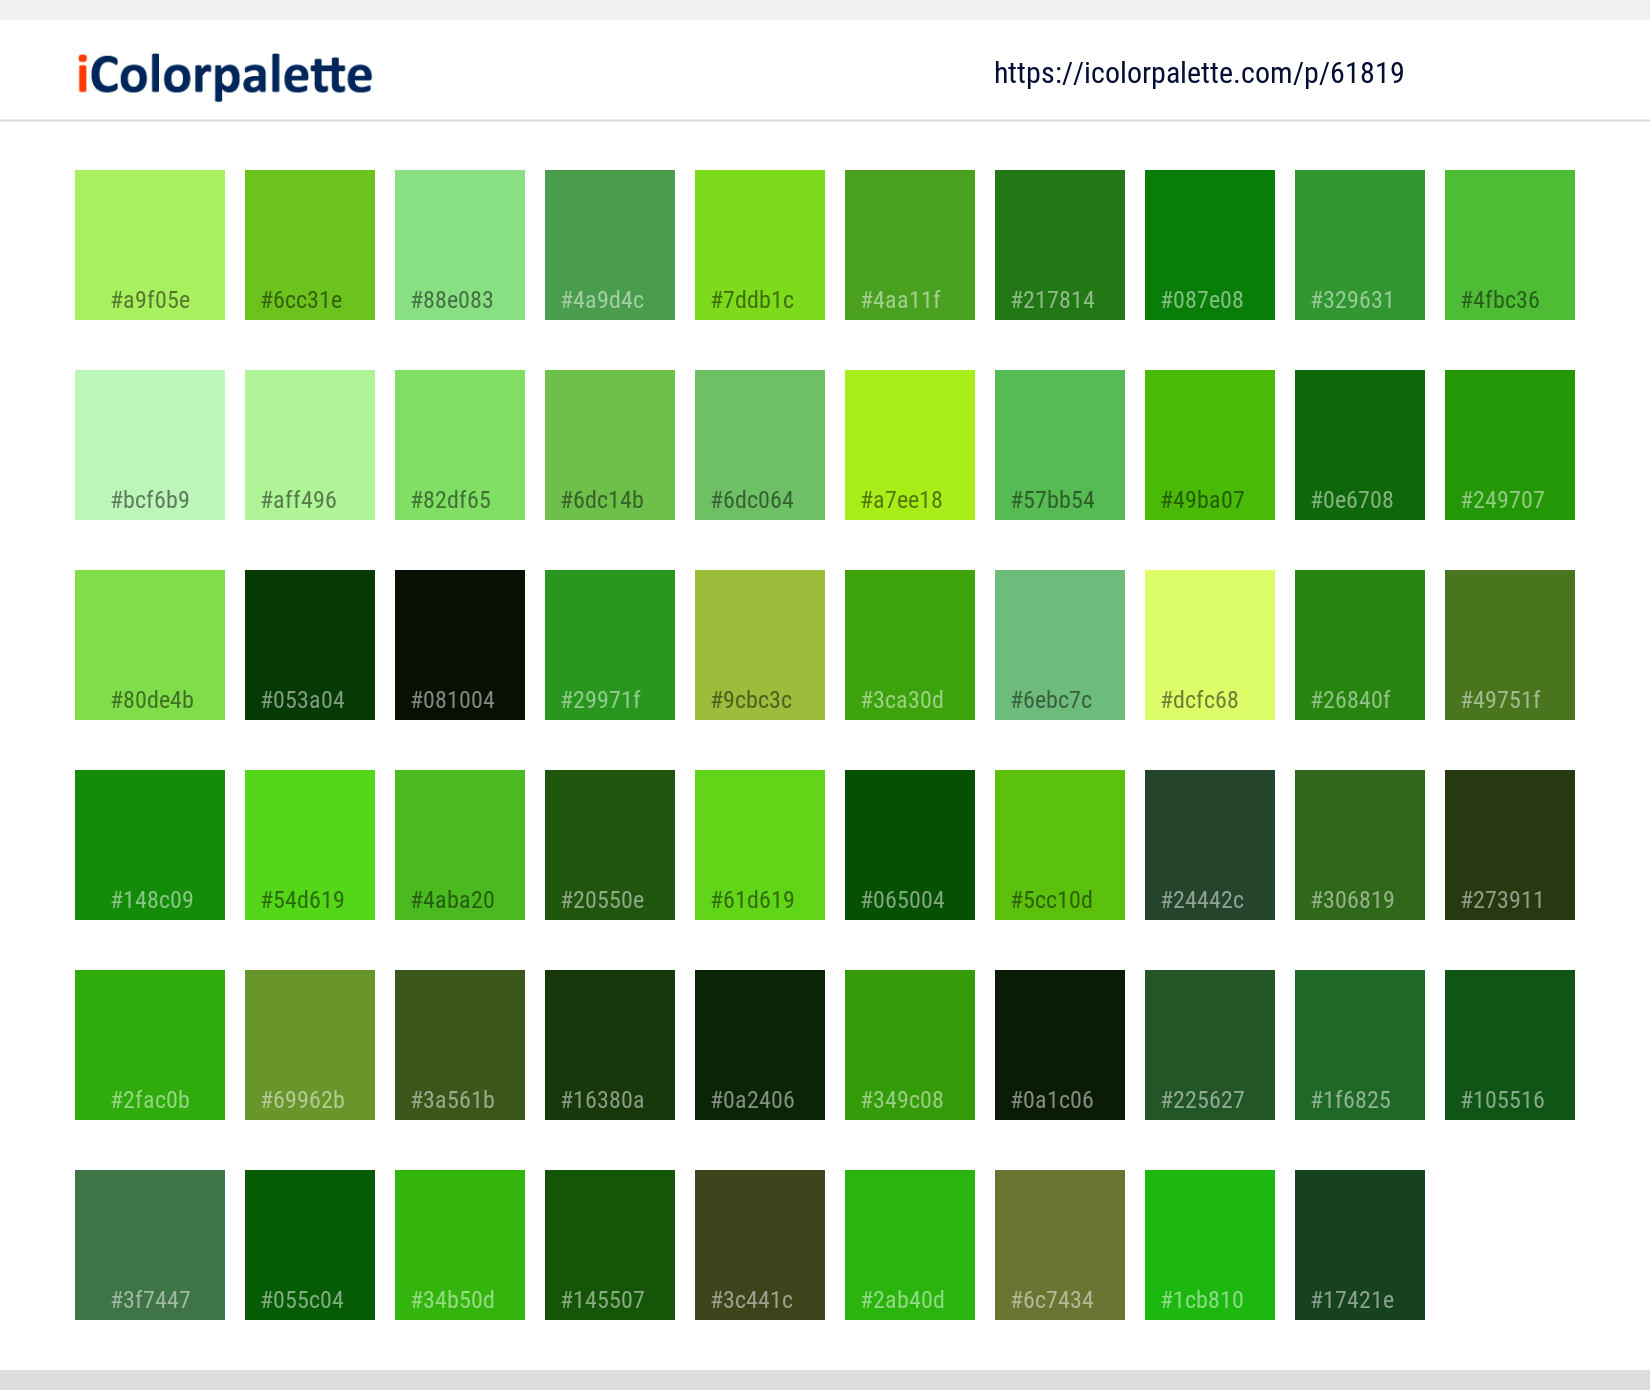Image resolution: width=1650 pixels, height=1390 pixels.
Task: Select the #a9f05e color swatch
Action: click(x=150, y=245)
